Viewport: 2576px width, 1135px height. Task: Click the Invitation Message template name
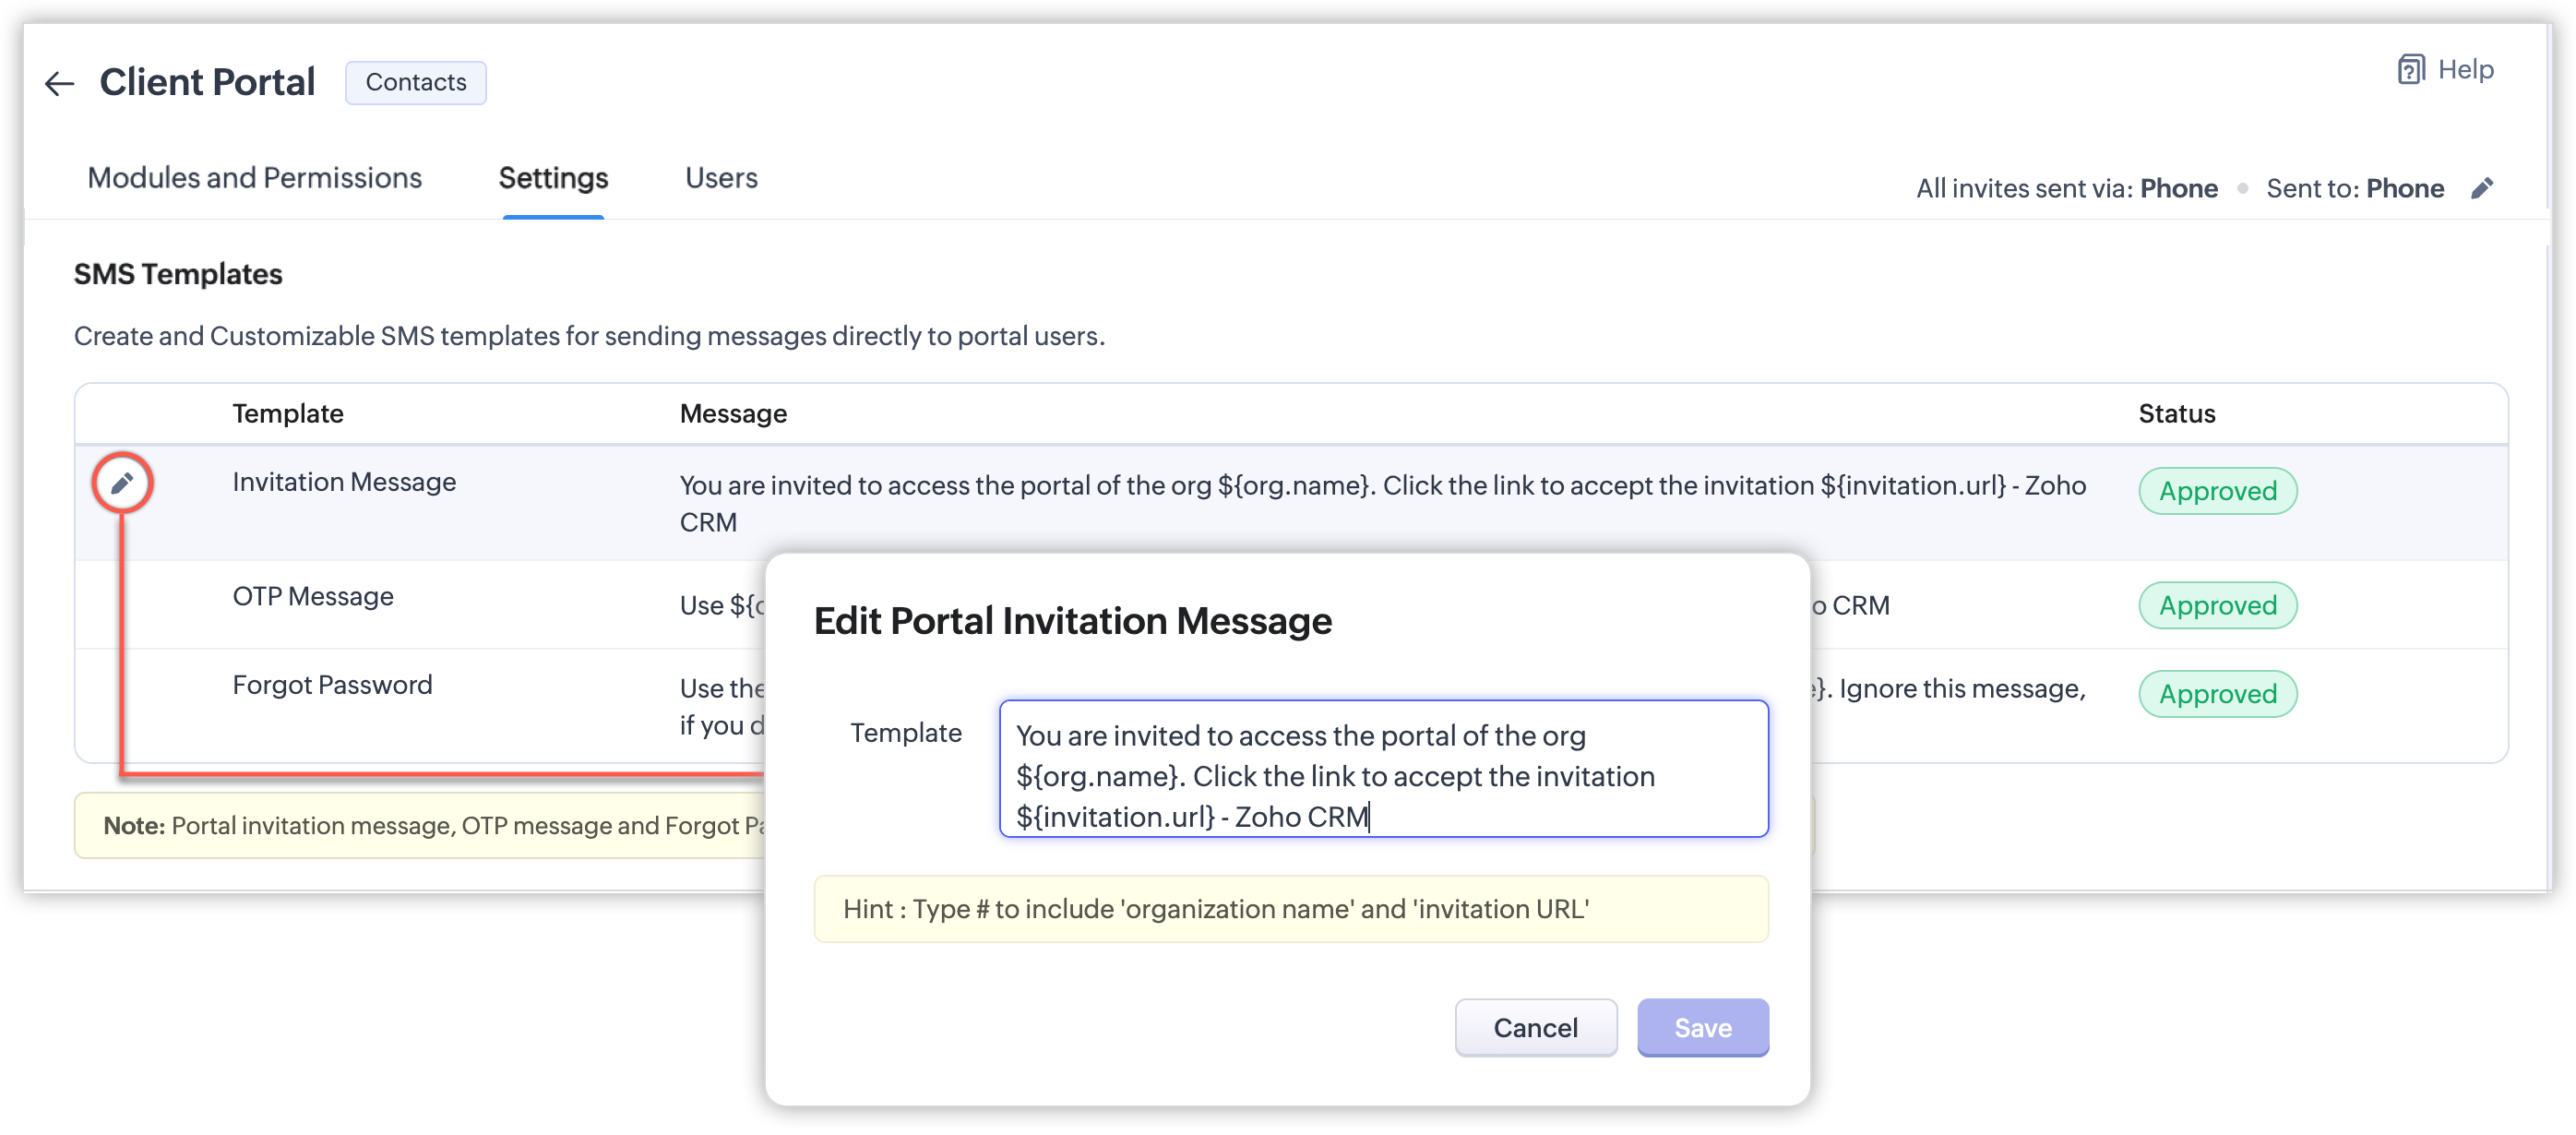click(344, 483)
